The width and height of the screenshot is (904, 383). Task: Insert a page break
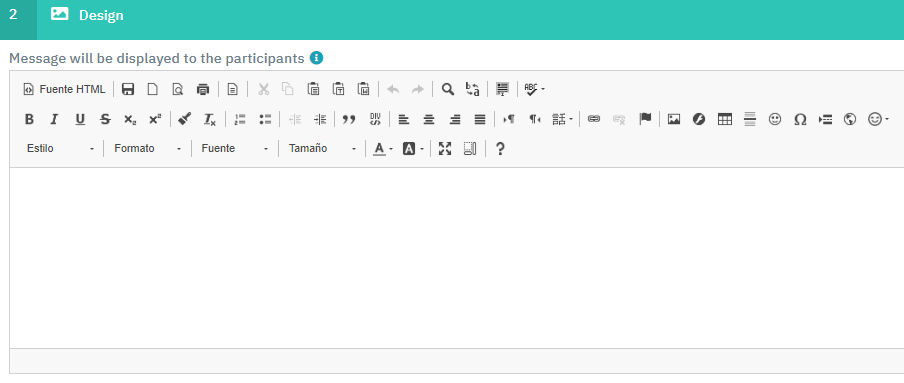point(826,119)
